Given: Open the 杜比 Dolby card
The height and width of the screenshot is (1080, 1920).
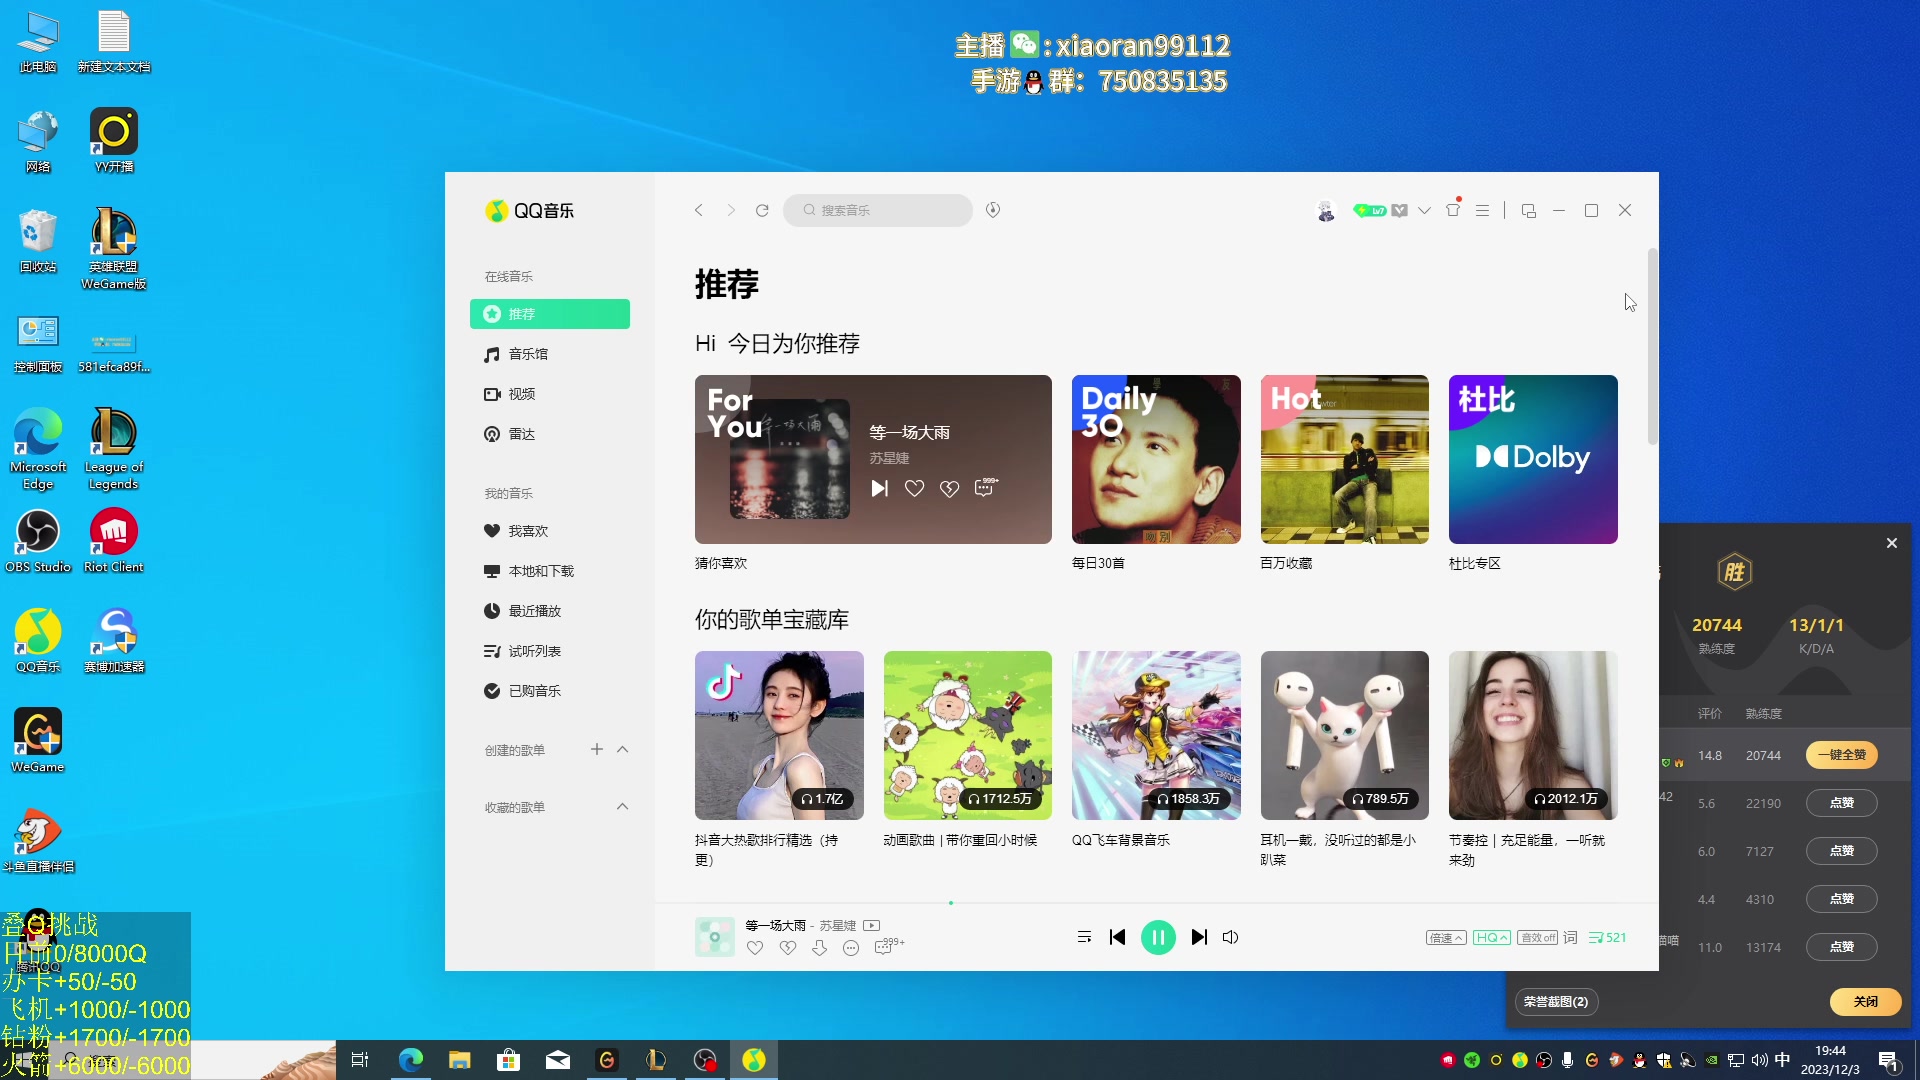Looking at the screenshot, I should coord(1533,459).
